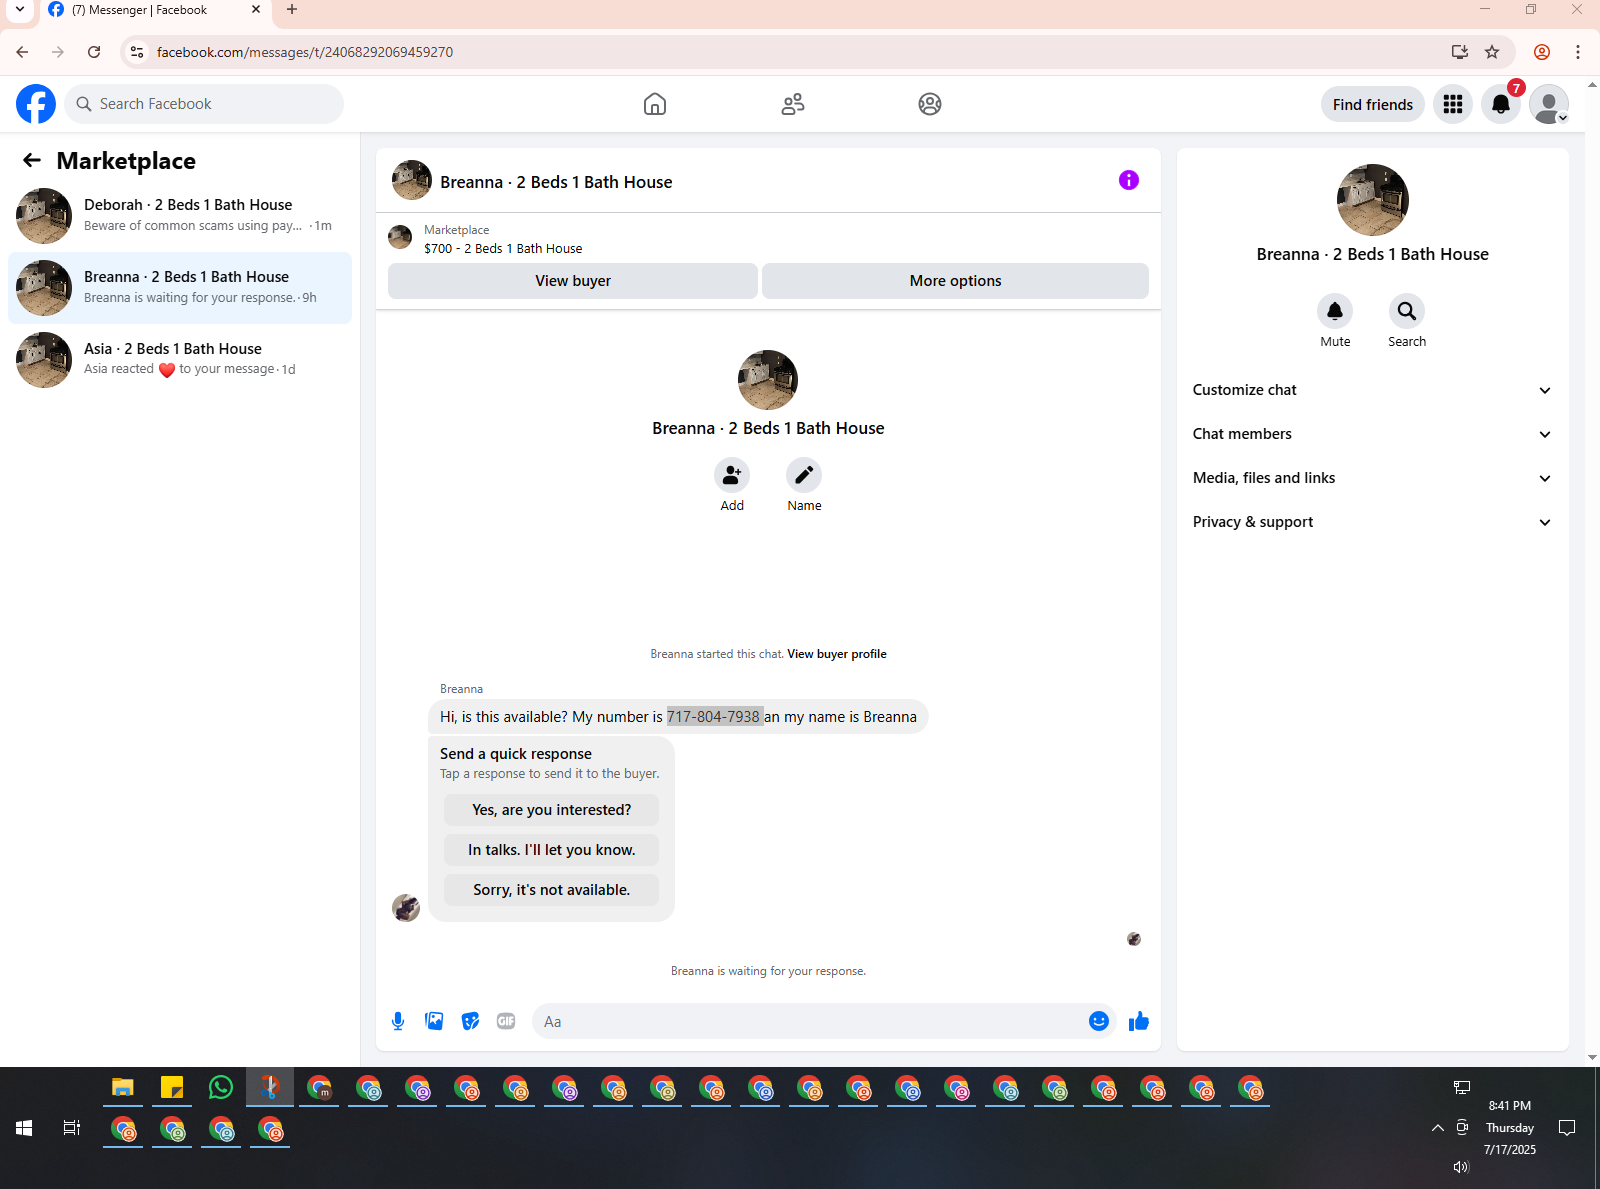Send quick reply 'In talks. I'll let you know.'
The width and height of the screenshot is (1600, 1189).
click(x=552, y=850)
